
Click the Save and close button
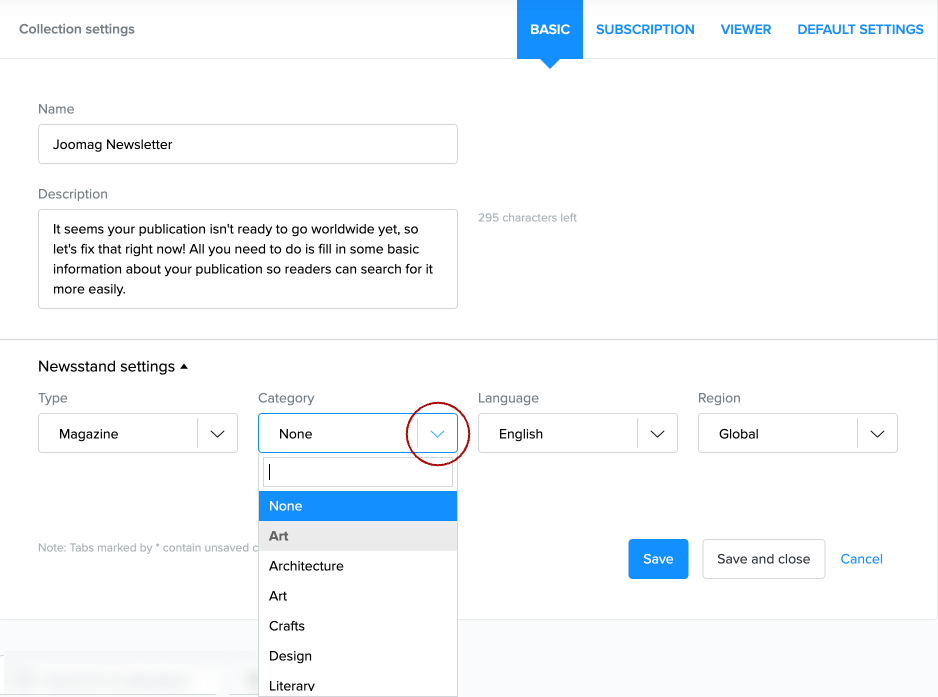763,559
